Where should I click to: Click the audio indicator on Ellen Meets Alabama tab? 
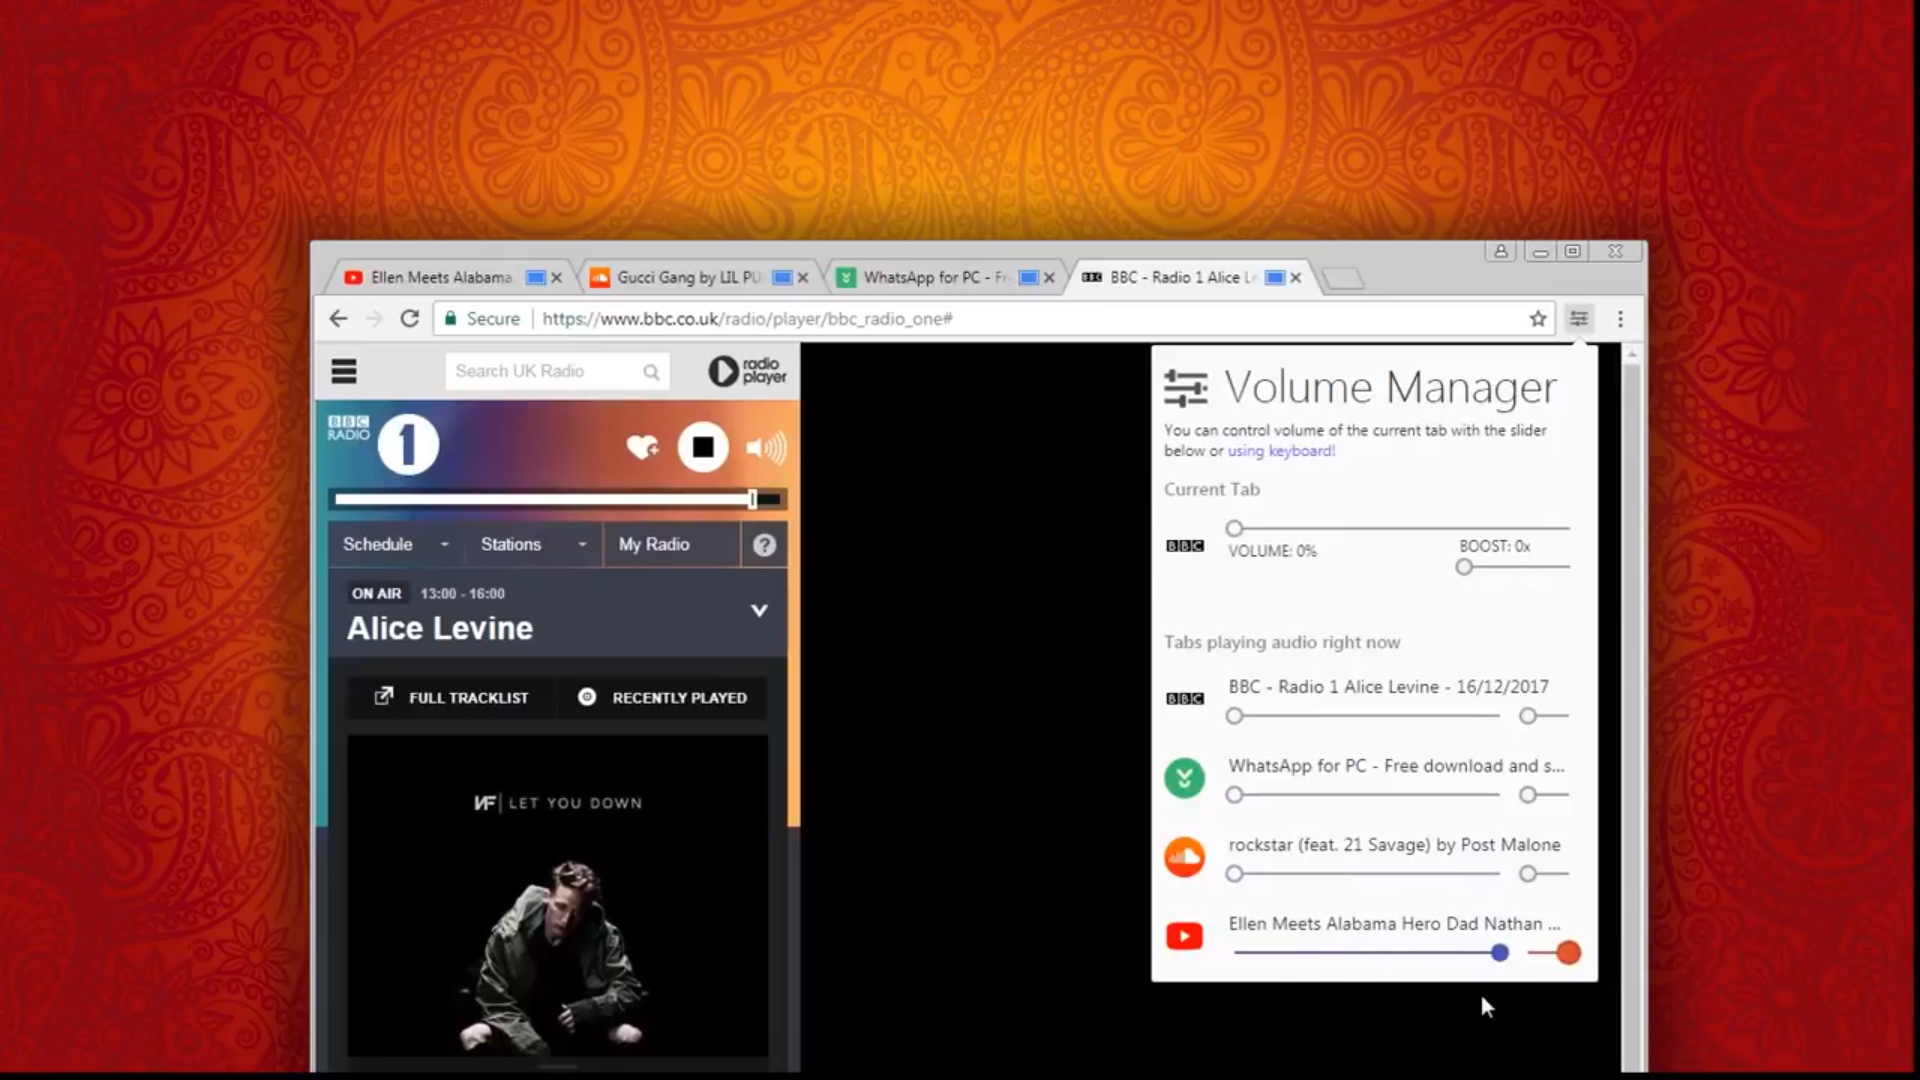[x=536, y=278]
